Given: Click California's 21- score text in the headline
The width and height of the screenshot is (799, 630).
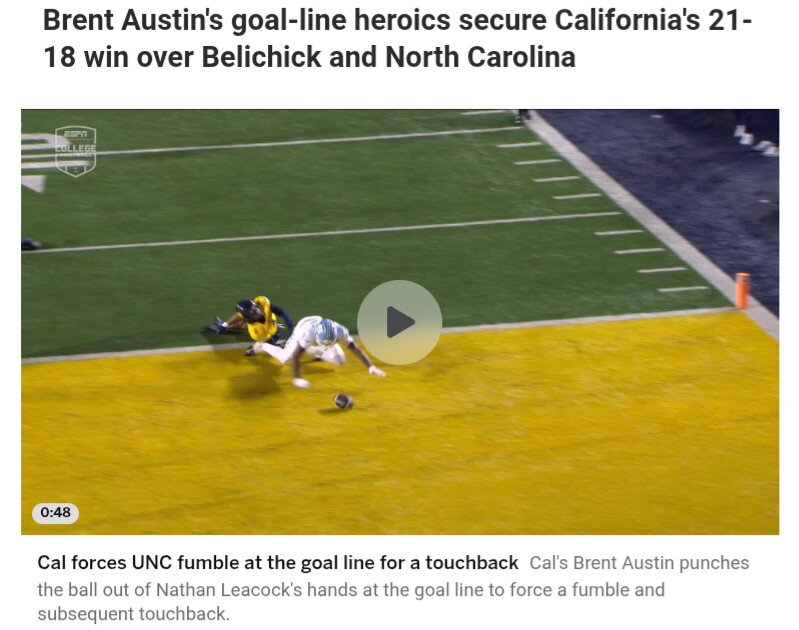Looking at the screenshot, I should point(653,20).
